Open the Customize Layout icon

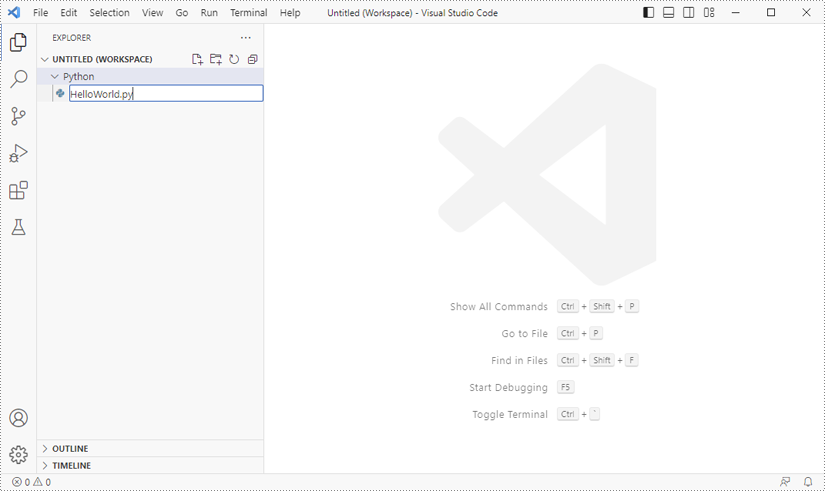click(x=709, y=13)
